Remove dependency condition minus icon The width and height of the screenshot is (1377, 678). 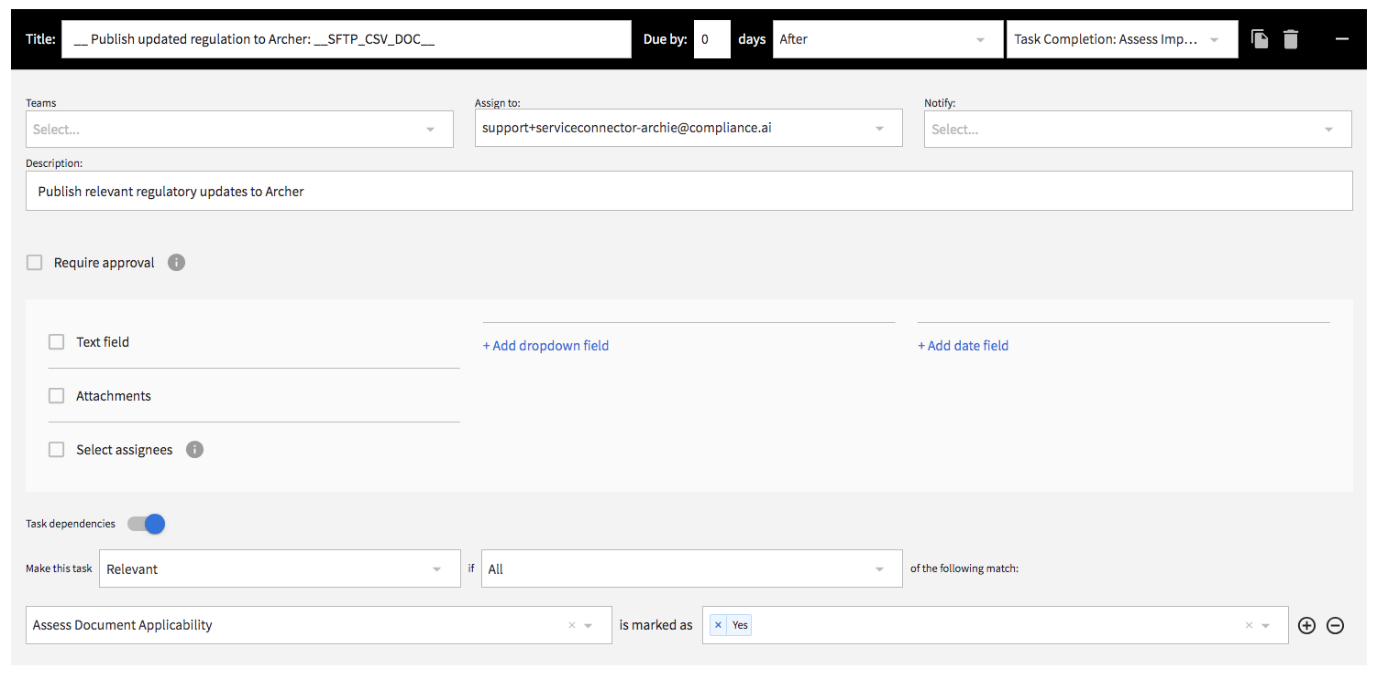(x=1335, y=626)
